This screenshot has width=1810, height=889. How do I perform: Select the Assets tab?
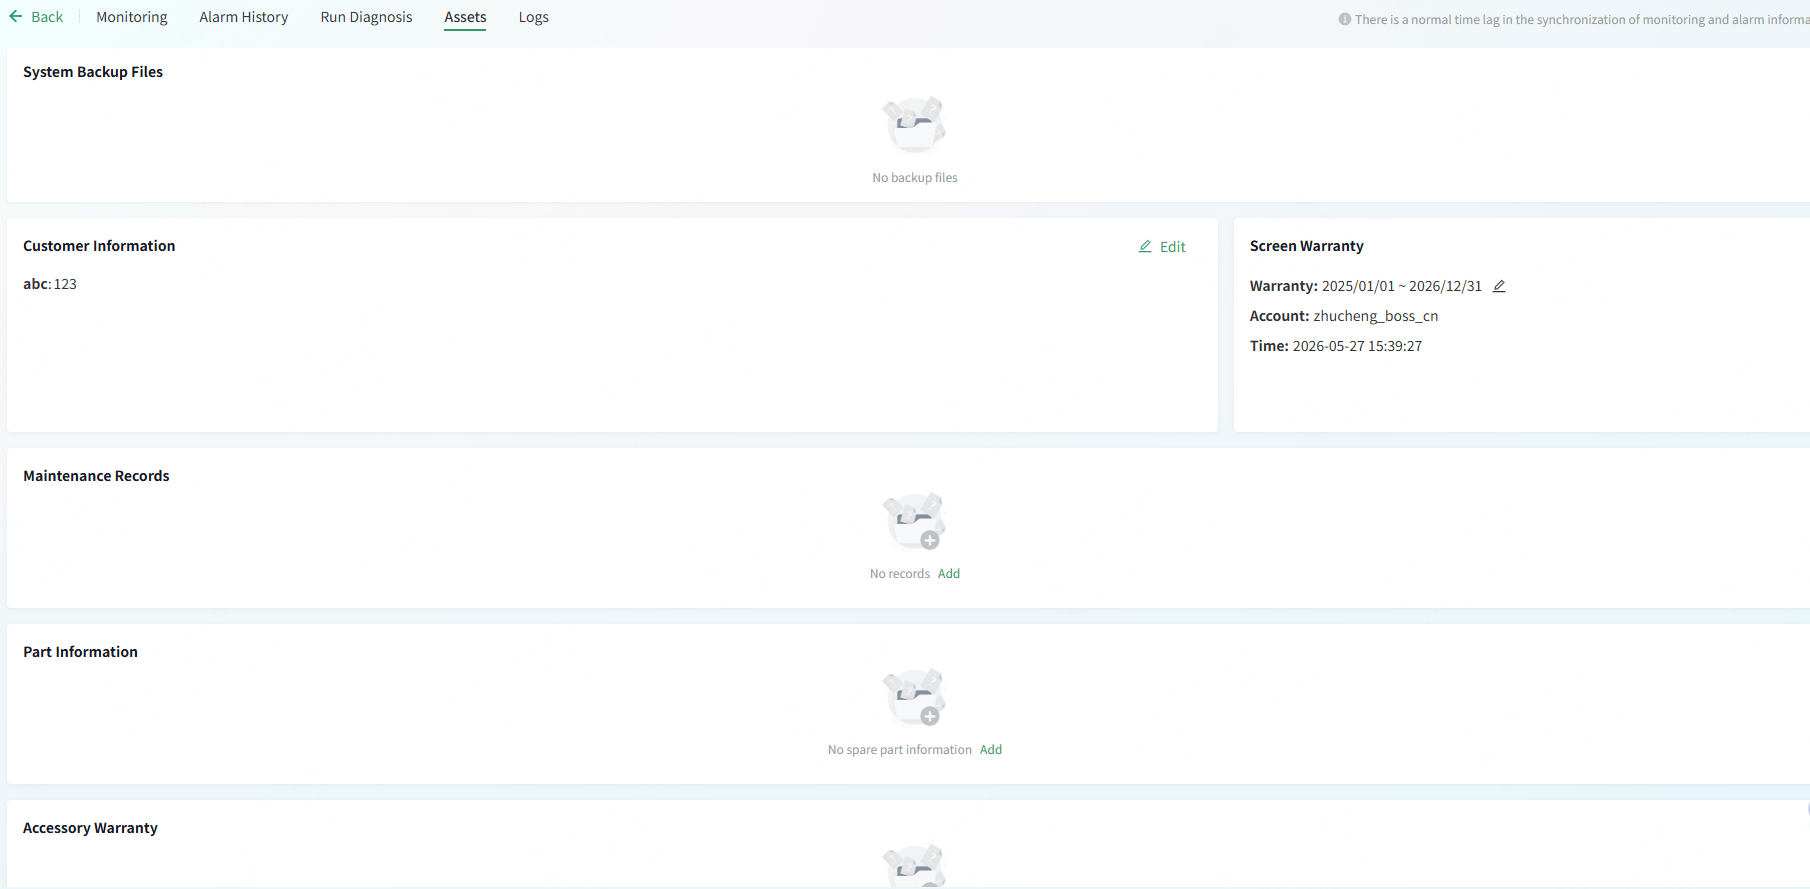point(465,17)
